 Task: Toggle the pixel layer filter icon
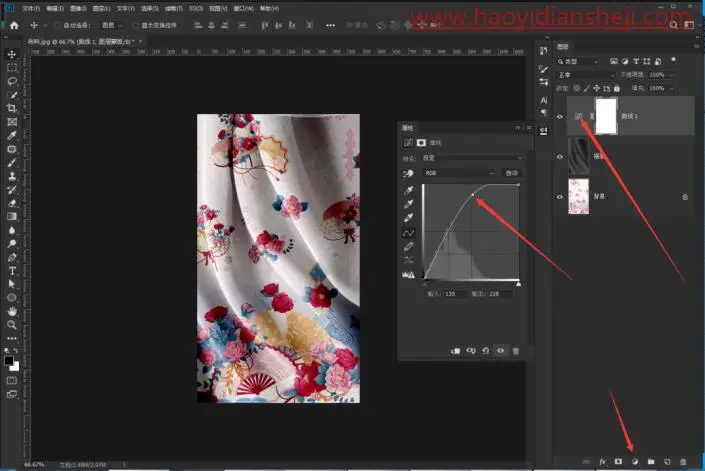pos(614,61)
